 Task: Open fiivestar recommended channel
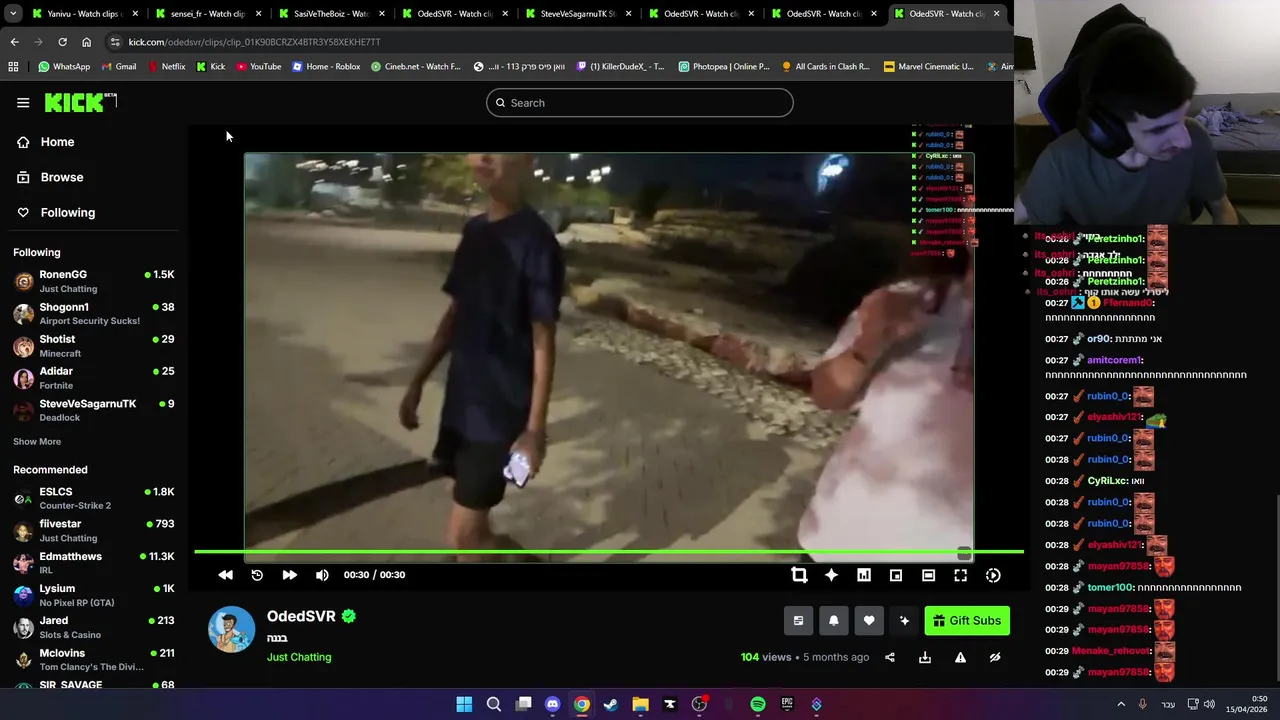(94, 530)
